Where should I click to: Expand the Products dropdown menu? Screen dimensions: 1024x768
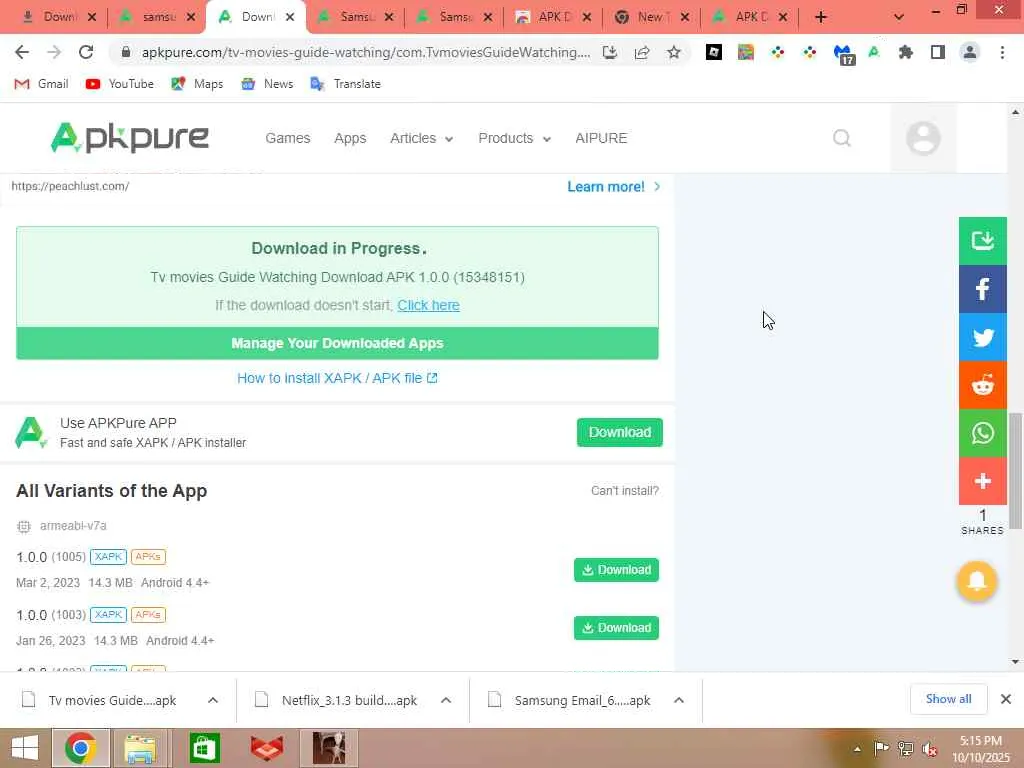tap(514, 138)
